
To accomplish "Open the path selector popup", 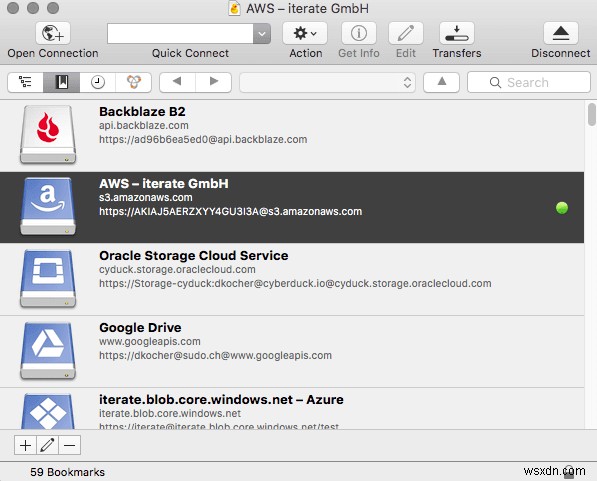I will click(x=327, y=82).
